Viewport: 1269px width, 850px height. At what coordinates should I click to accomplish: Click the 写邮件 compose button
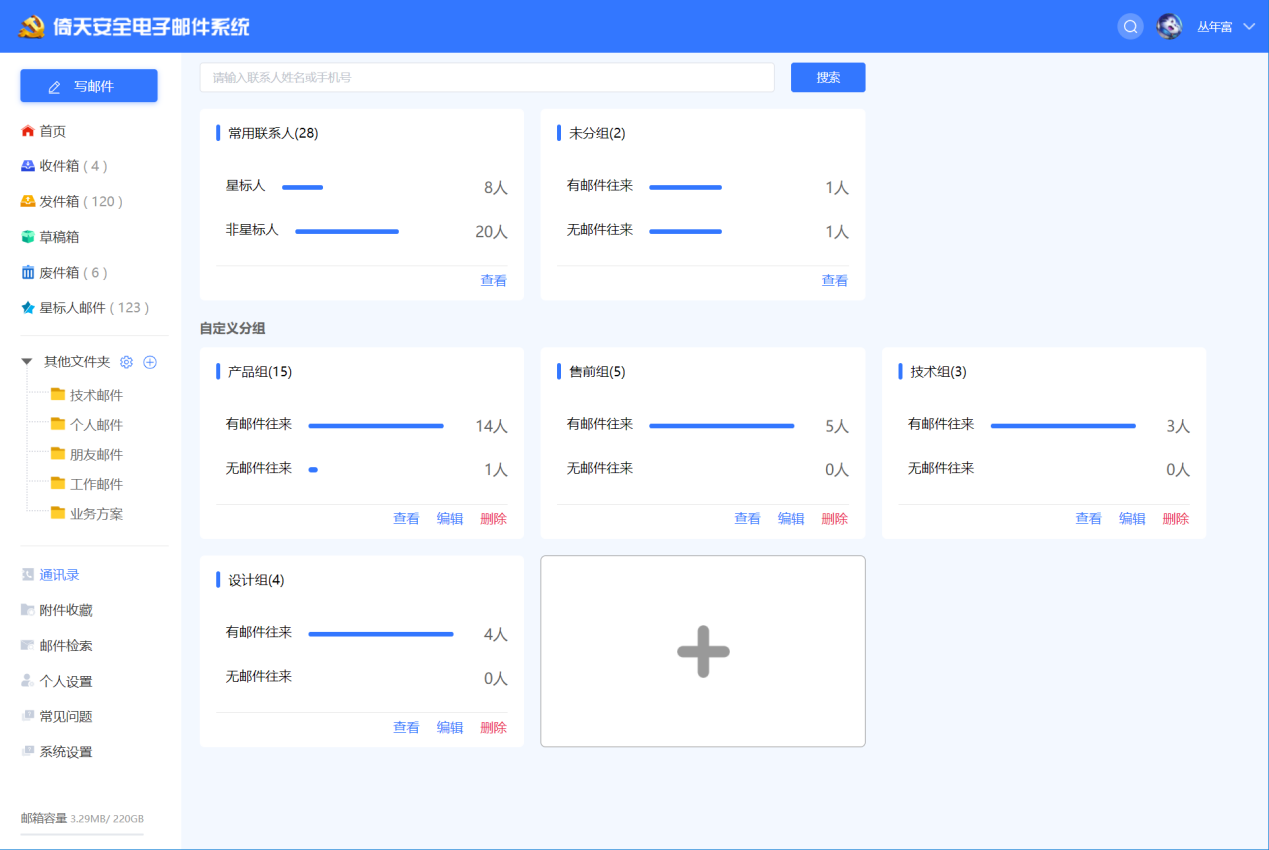(x=89, y=86)
